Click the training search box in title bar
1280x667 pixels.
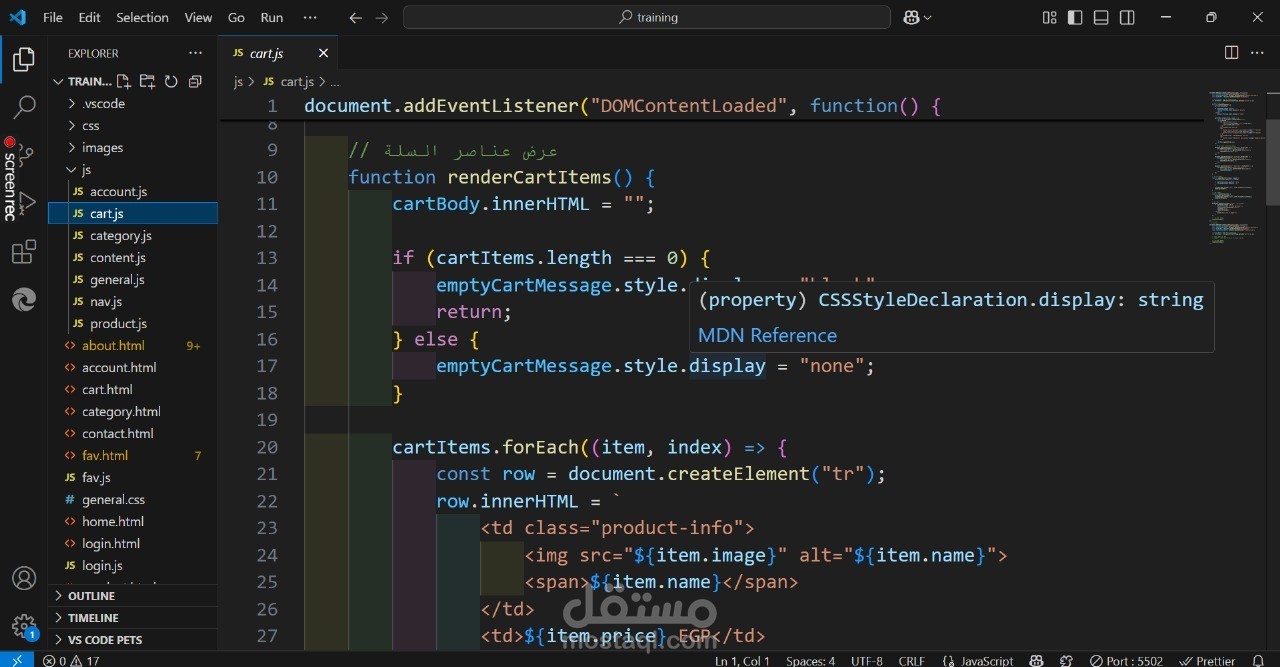[x=647, y=17]
